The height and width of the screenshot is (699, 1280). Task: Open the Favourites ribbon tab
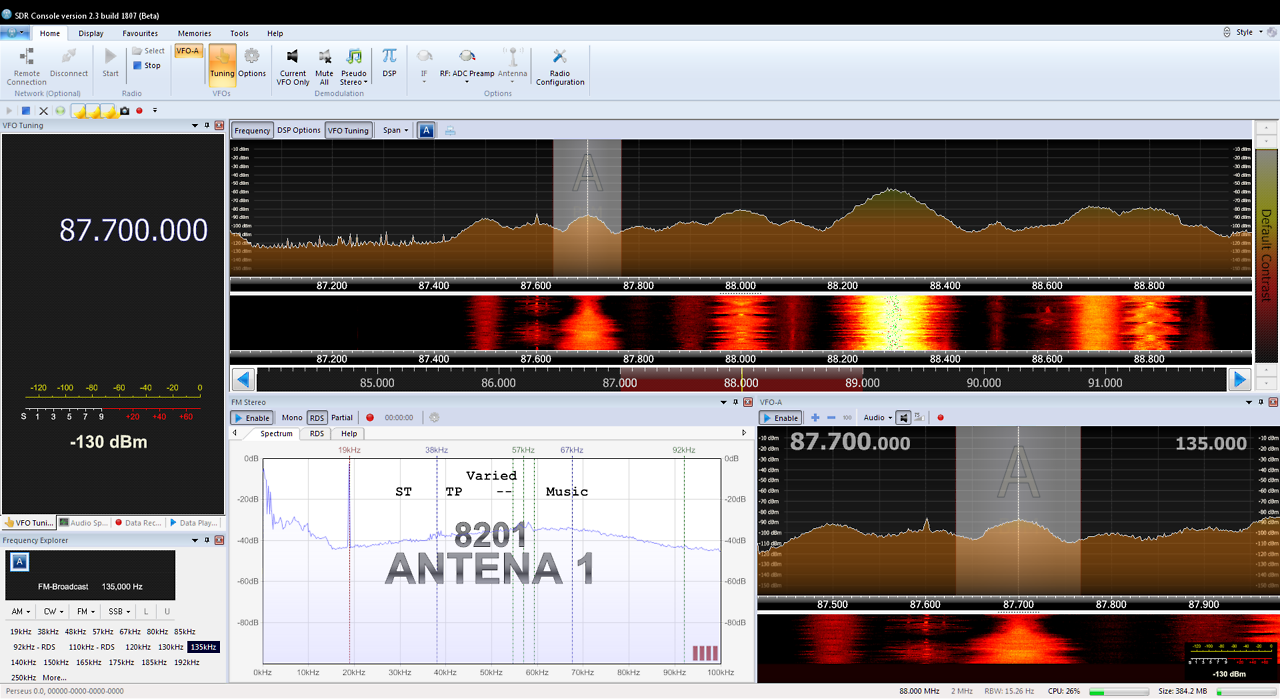tap(140, 33)
